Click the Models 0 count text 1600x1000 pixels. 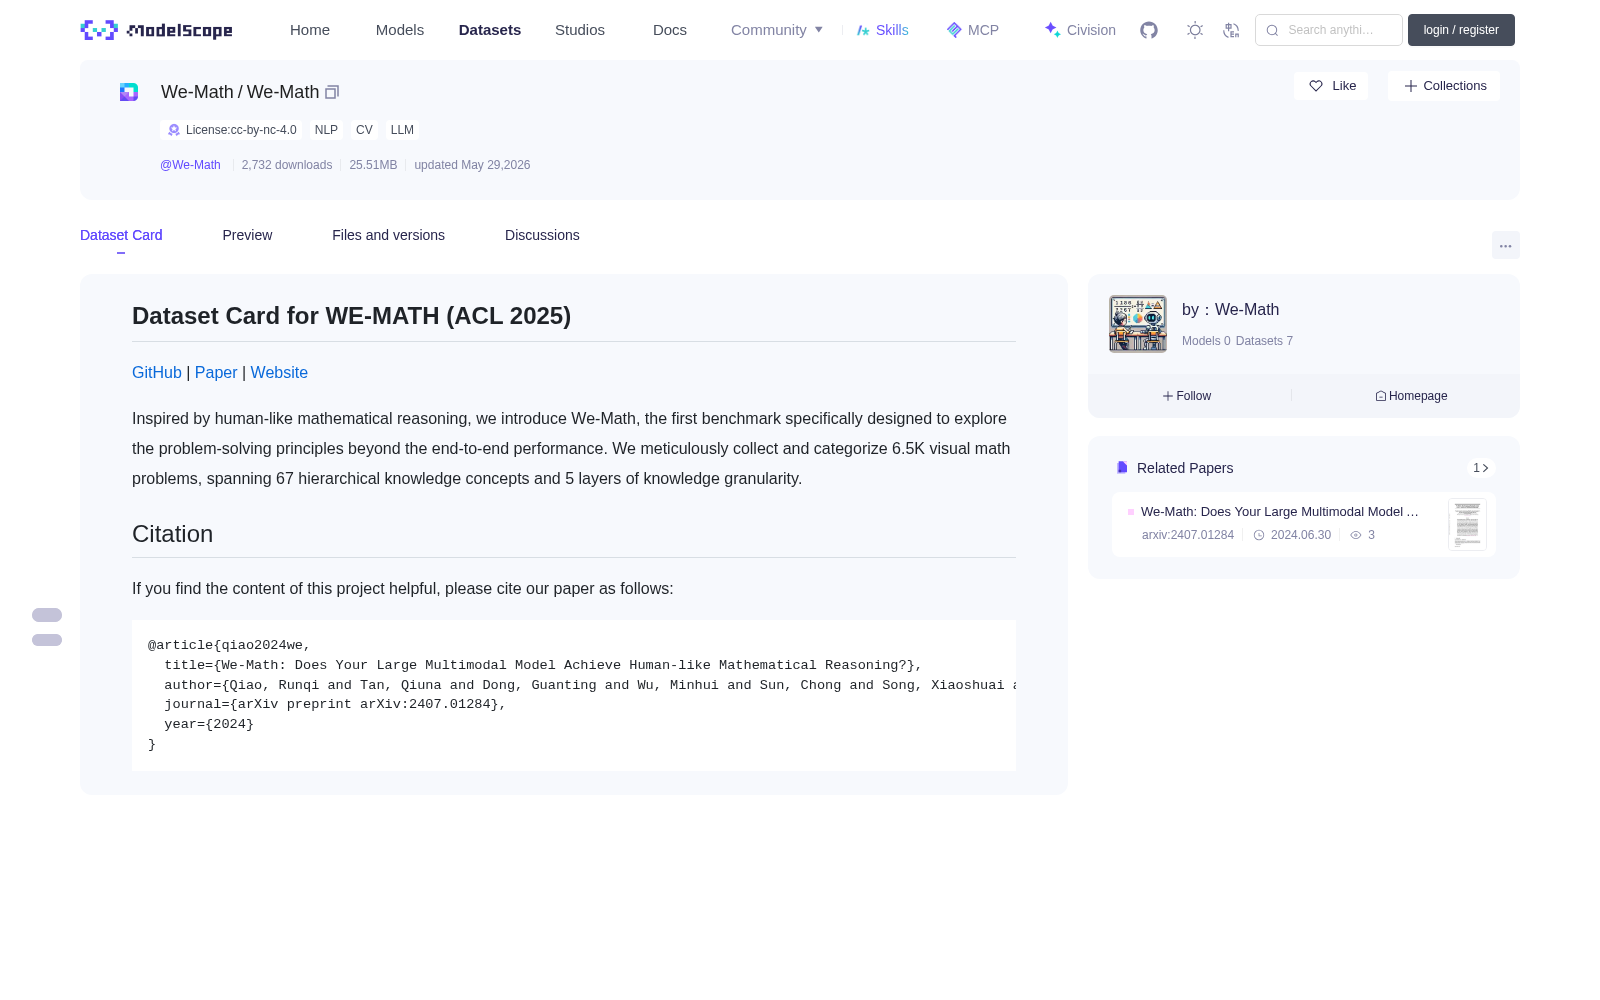coord(1206,341)
